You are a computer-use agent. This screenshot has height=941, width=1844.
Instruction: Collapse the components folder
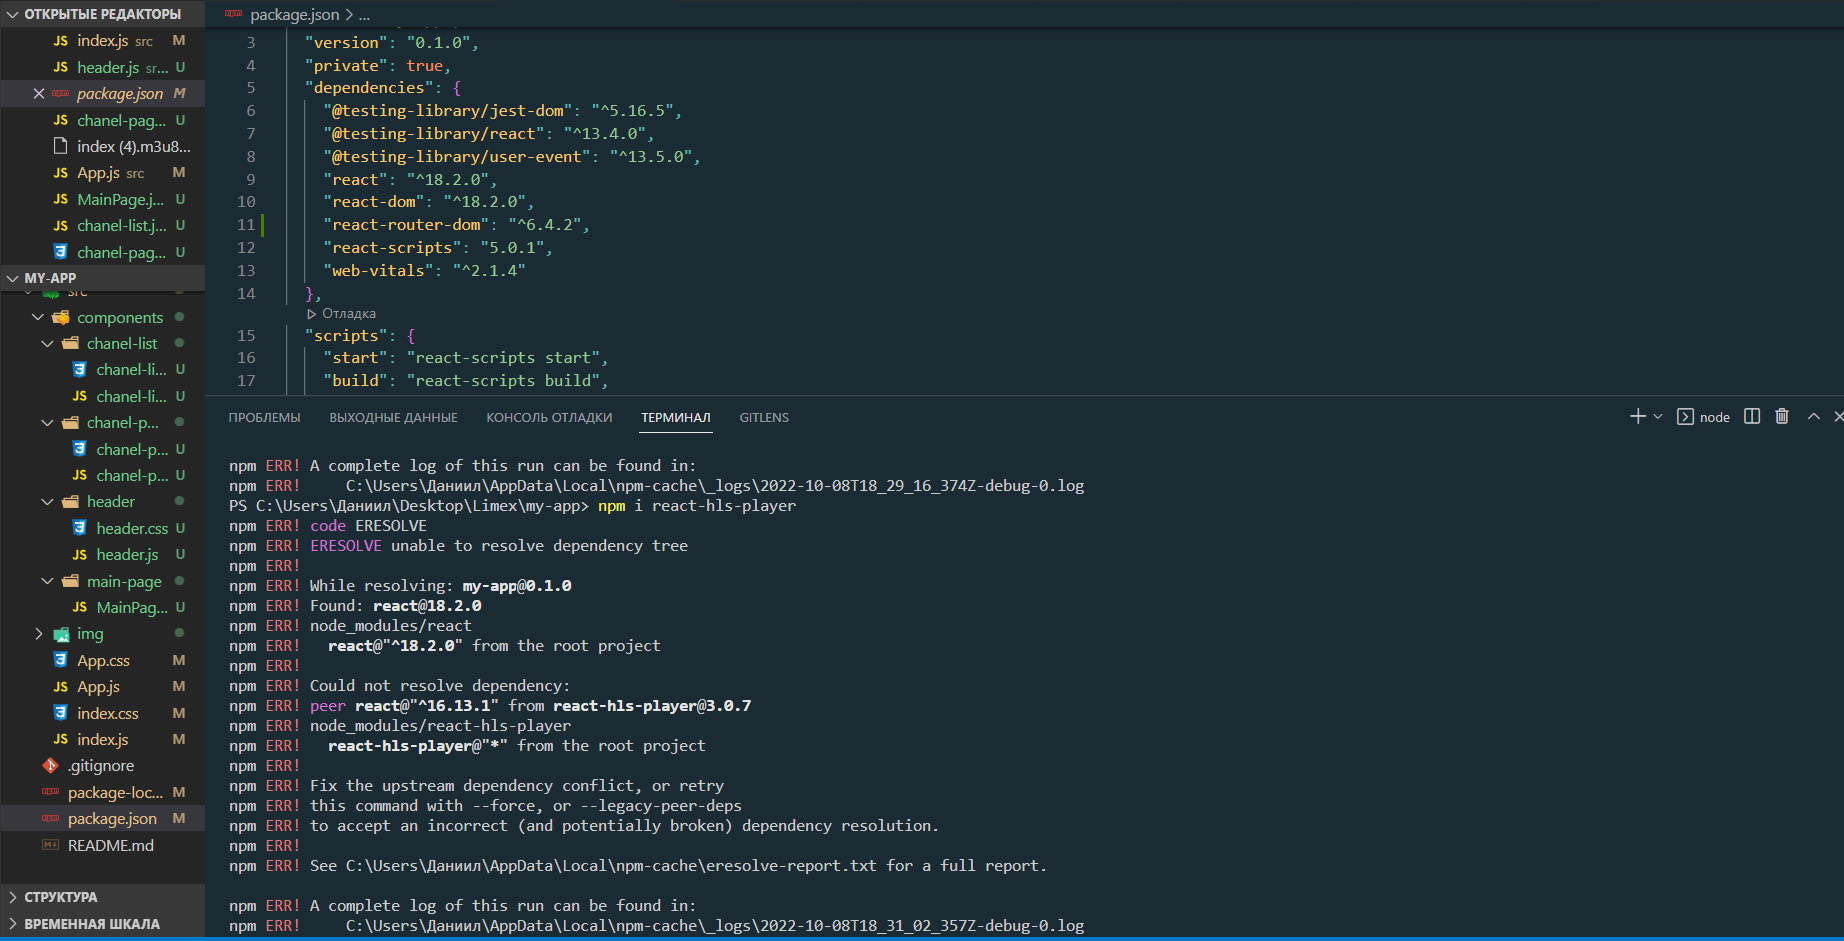(38, 318)
